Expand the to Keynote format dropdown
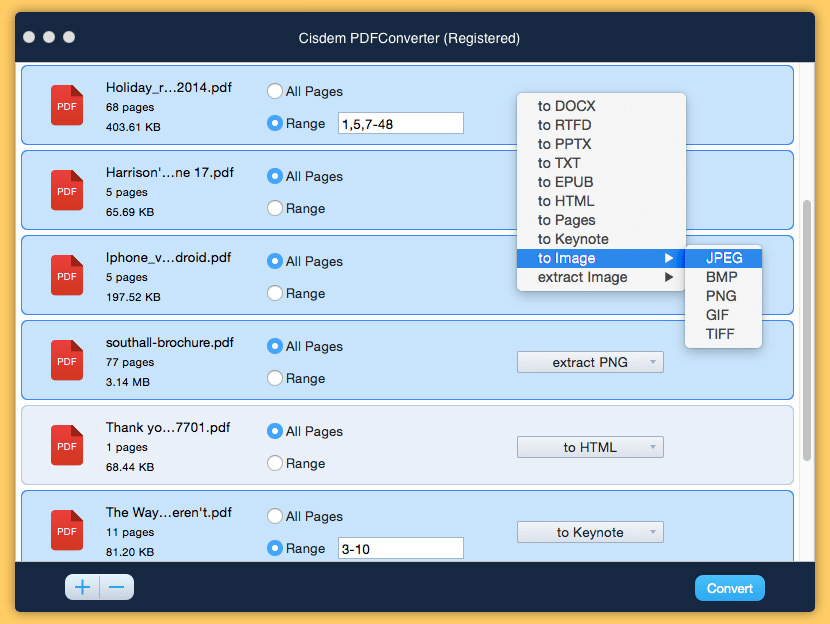830x624 pixels. (x=590, y=532)
